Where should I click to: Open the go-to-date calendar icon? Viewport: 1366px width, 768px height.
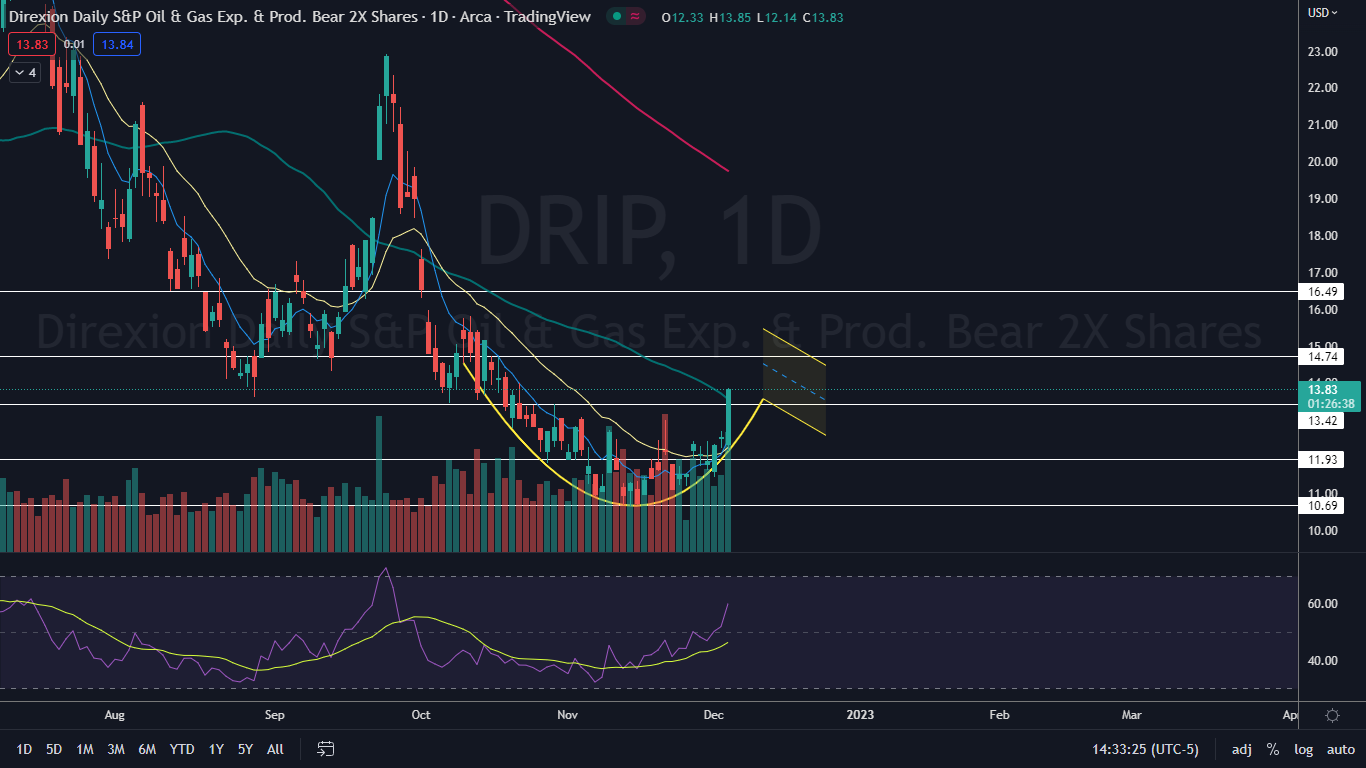click(325, 749)
